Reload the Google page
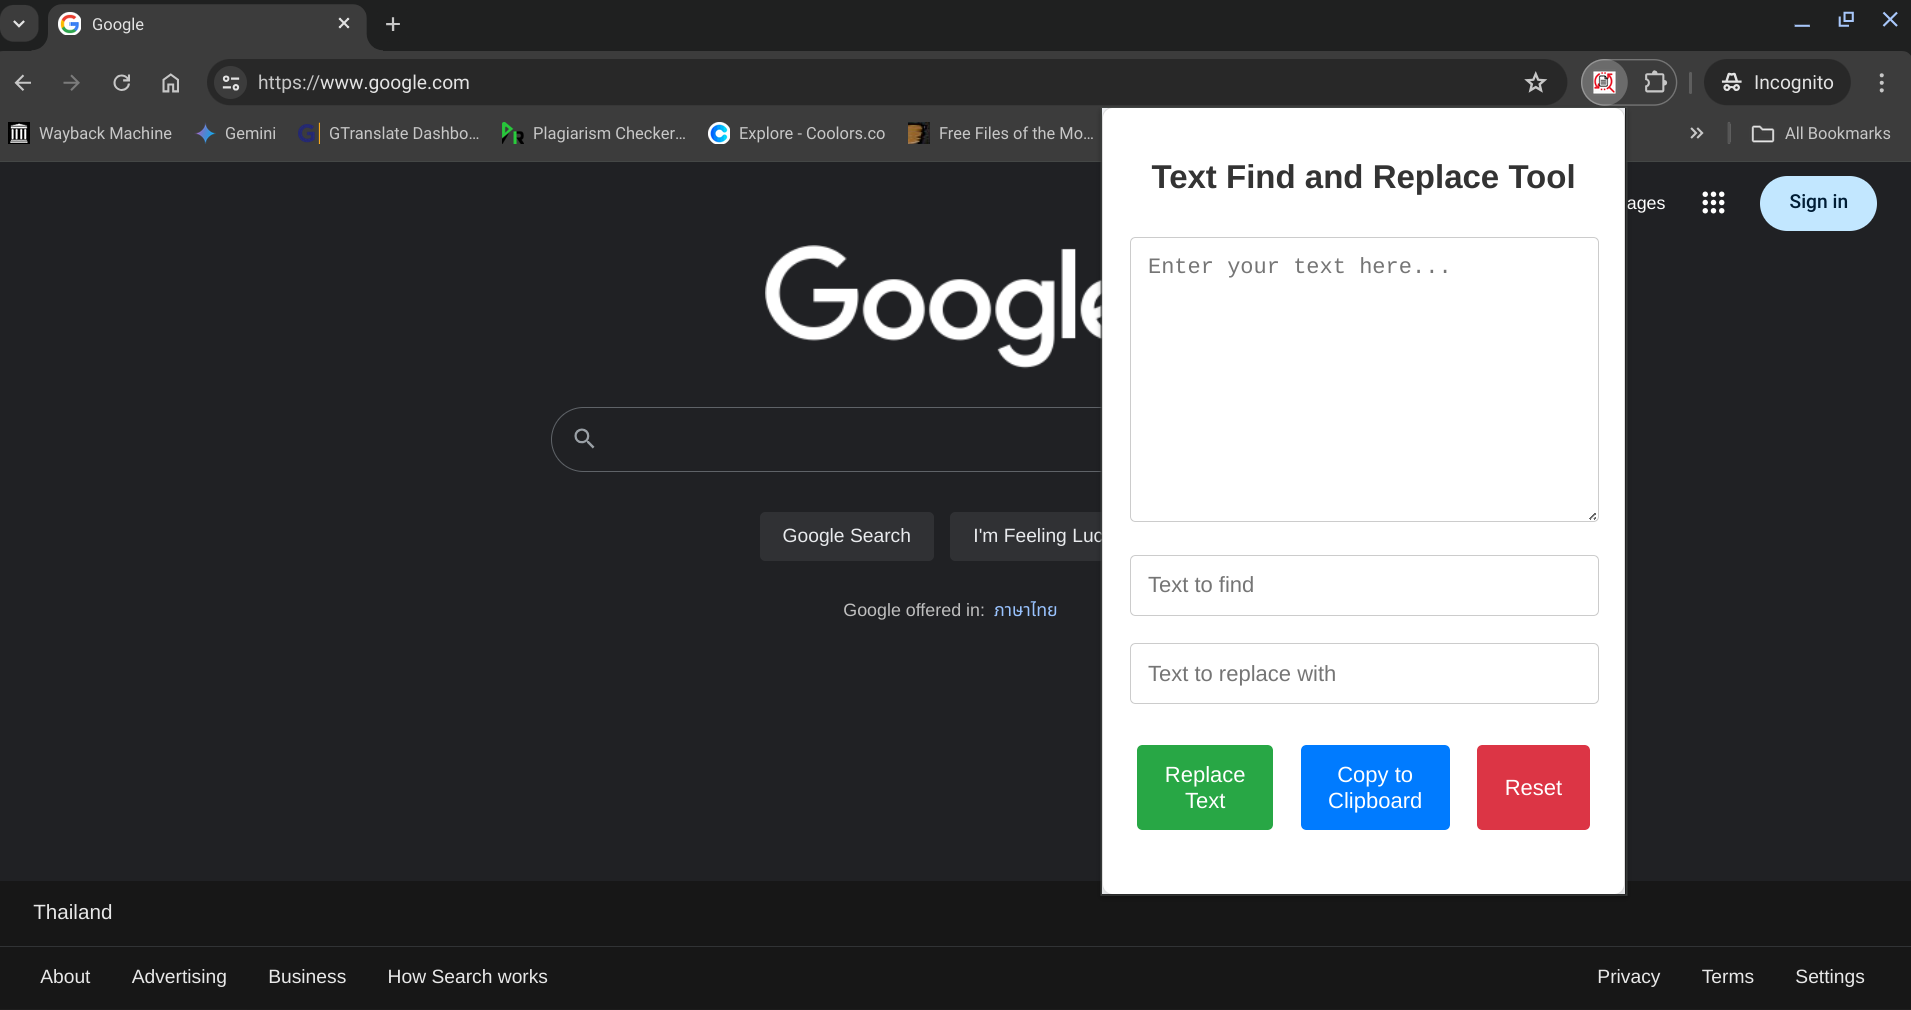 (x=121, y=83)
